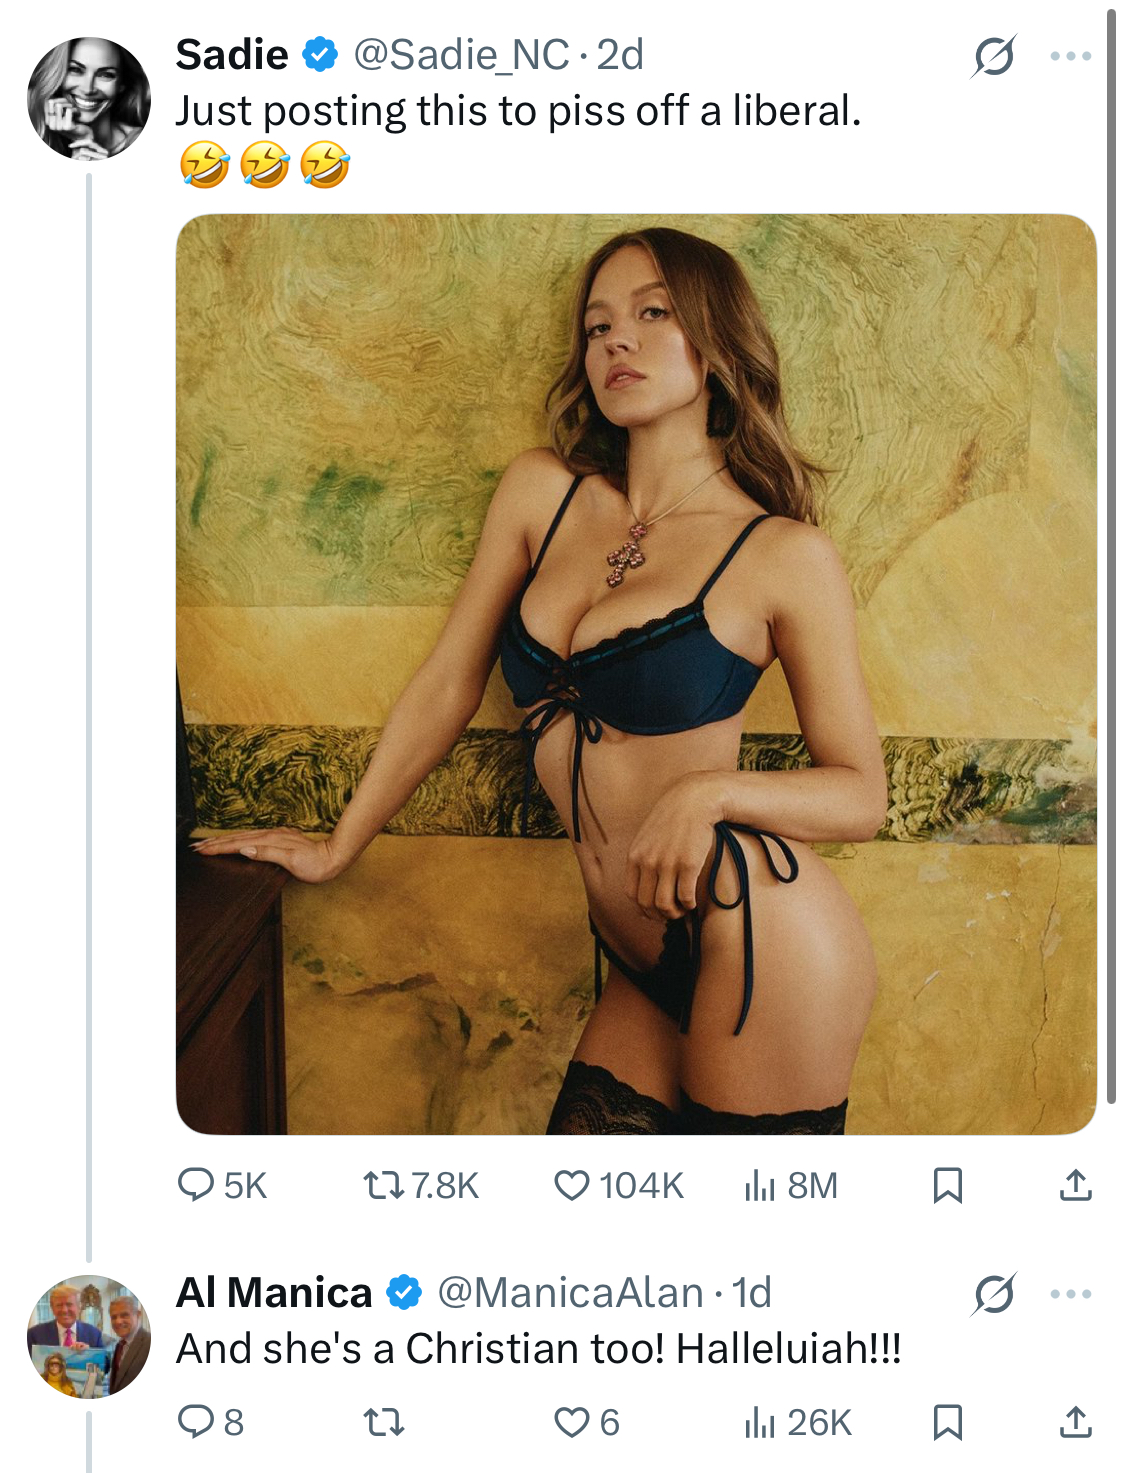Open Grok icon on Al Manica's comment
The image size is (1125, 1473).
pyautogui.click(x=994, y=1293)
